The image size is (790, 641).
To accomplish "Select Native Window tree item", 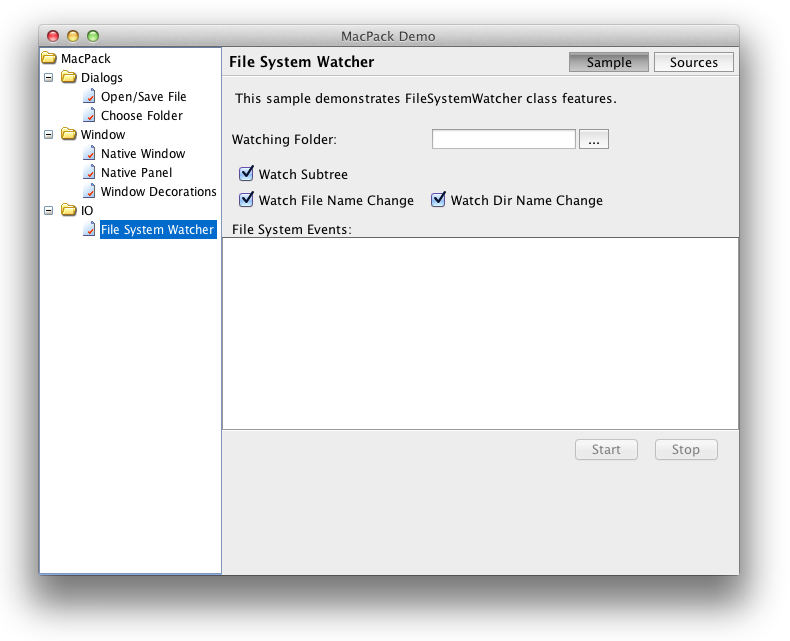I will pyautogui.click(x=143, y=153).
